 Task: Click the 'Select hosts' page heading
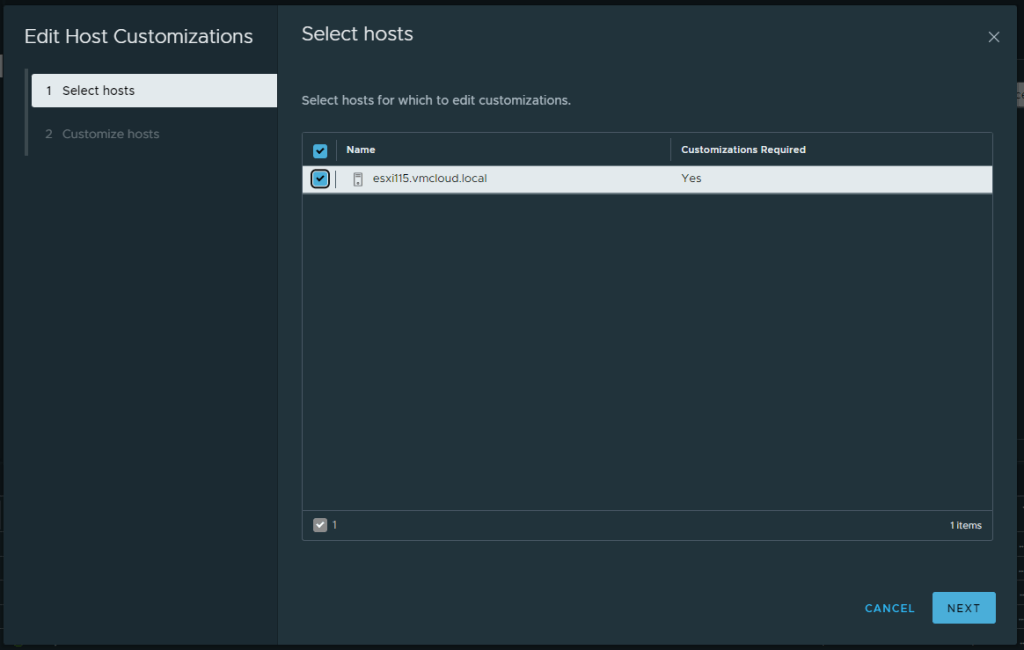coord(357,34)
